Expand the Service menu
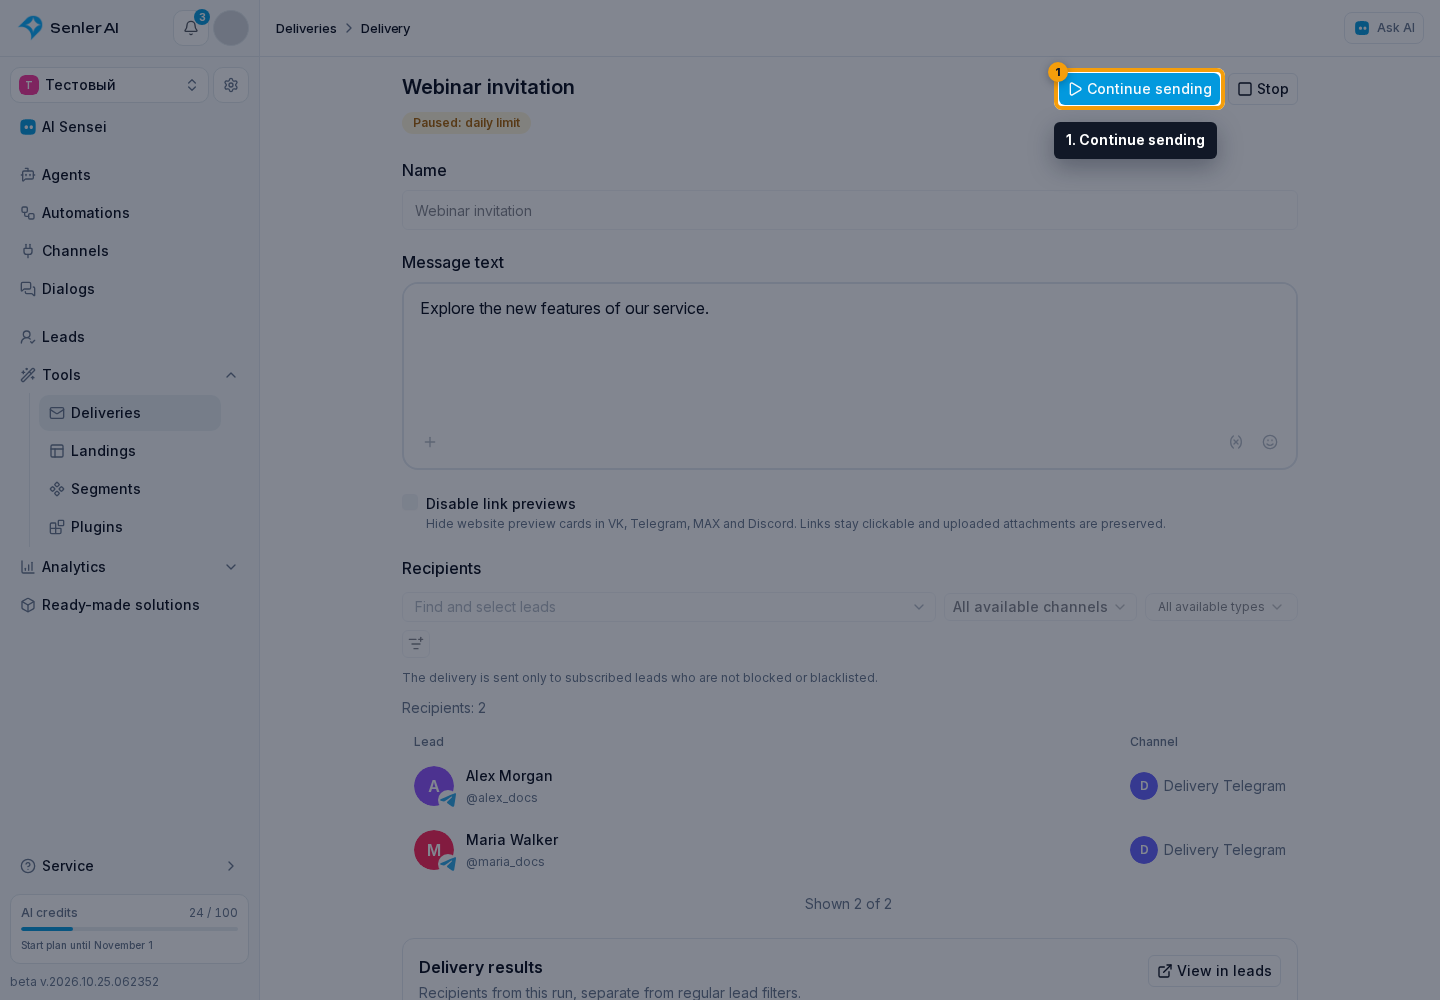Viewport: 1440px width, 1000px height. 130,866
